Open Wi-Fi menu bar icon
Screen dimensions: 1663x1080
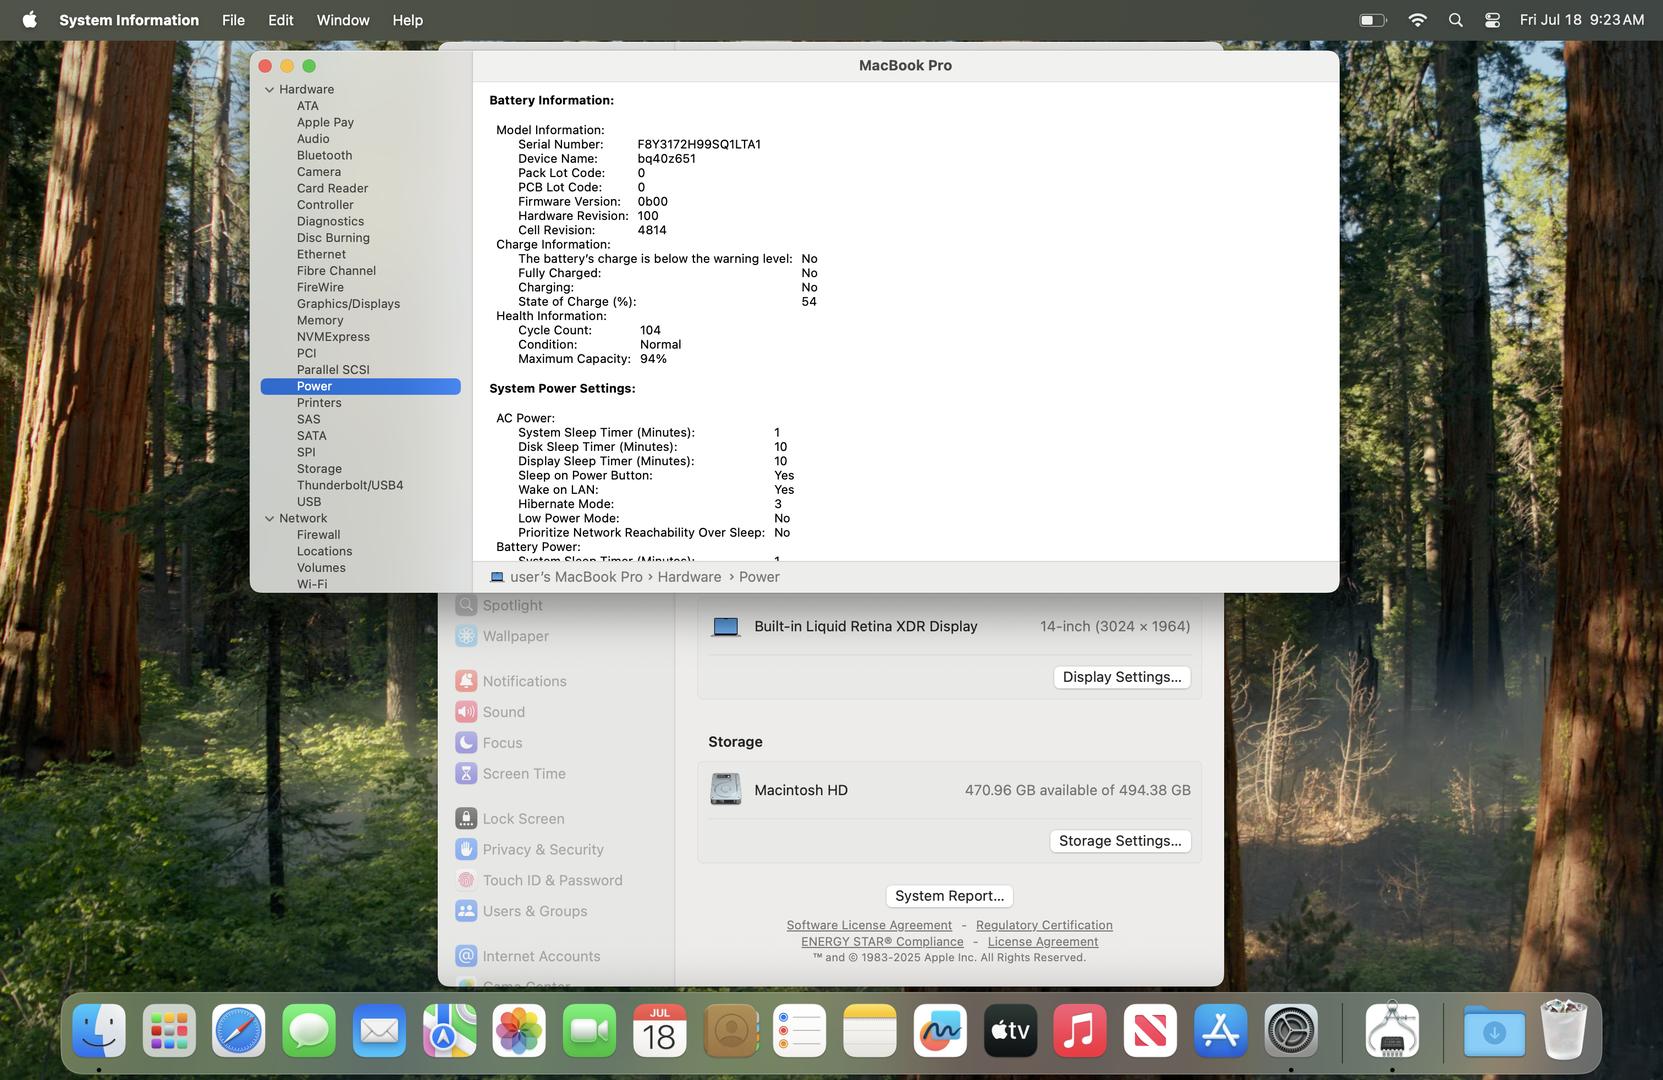click(1417, 20)
